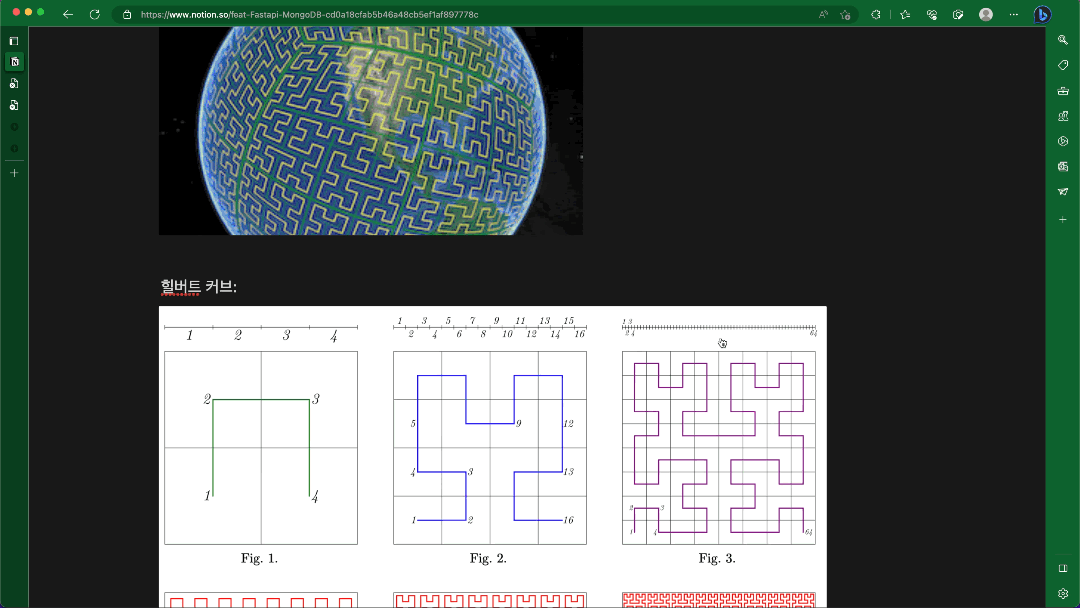Click the 'Fig. 3.' caption
The width and height of the screenshot is (1080, 608).
[x=717, y=558]
